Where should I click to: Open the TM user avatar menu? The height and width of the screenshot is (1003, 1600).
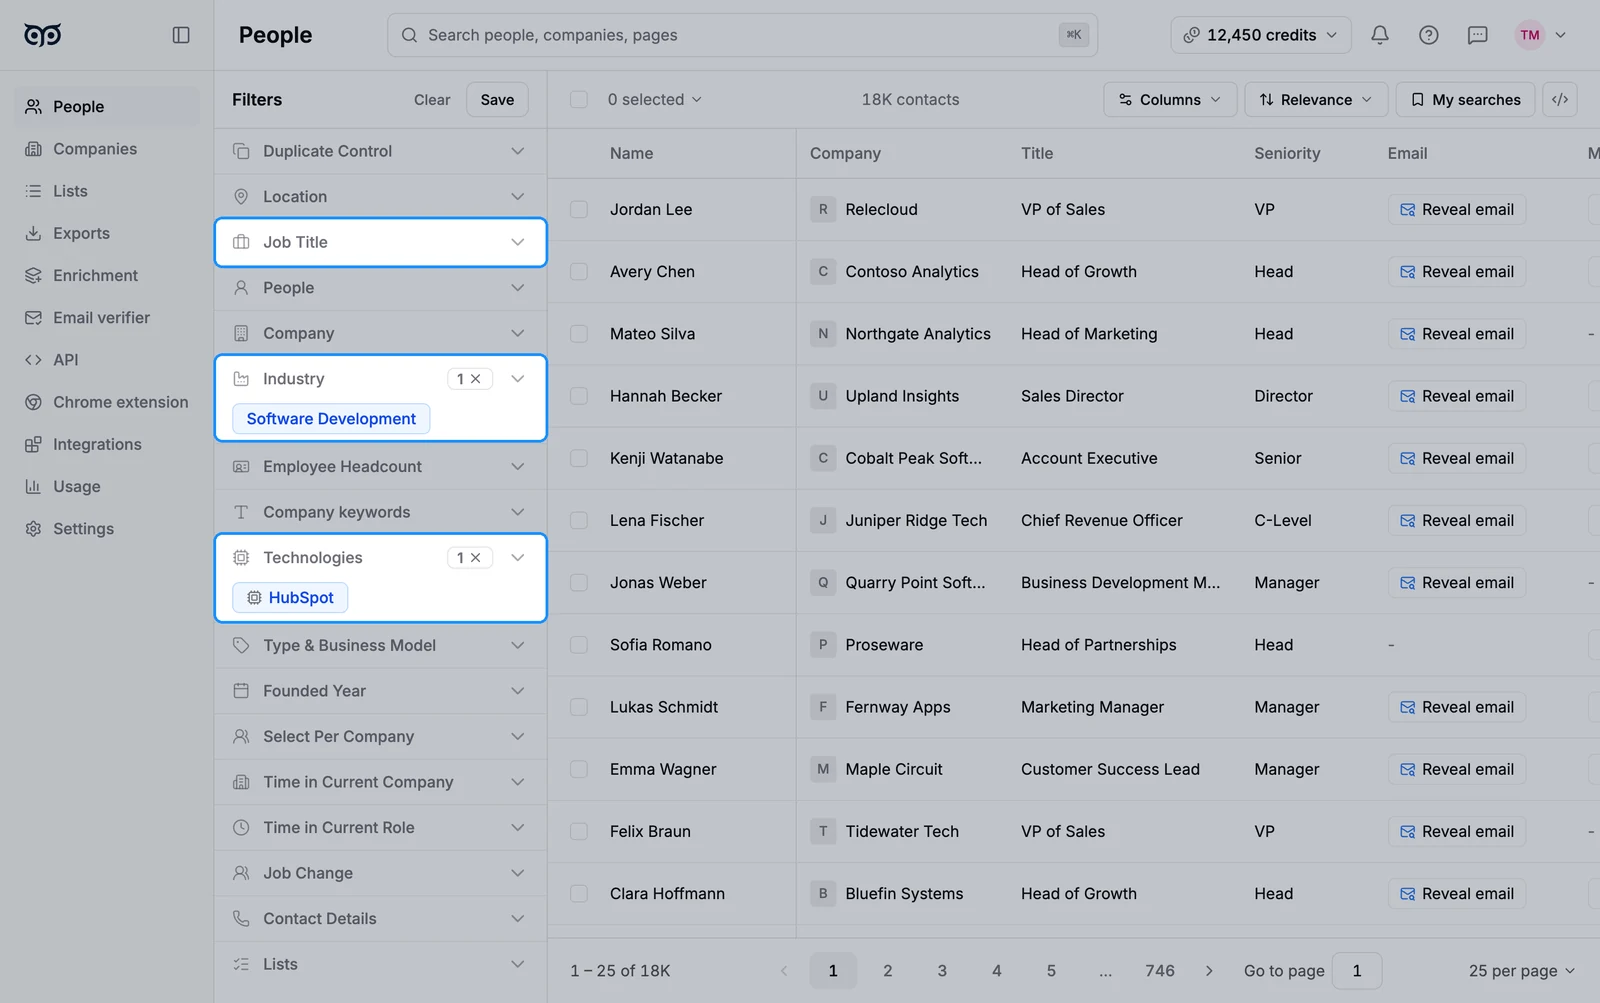[x=1540, y=35]
